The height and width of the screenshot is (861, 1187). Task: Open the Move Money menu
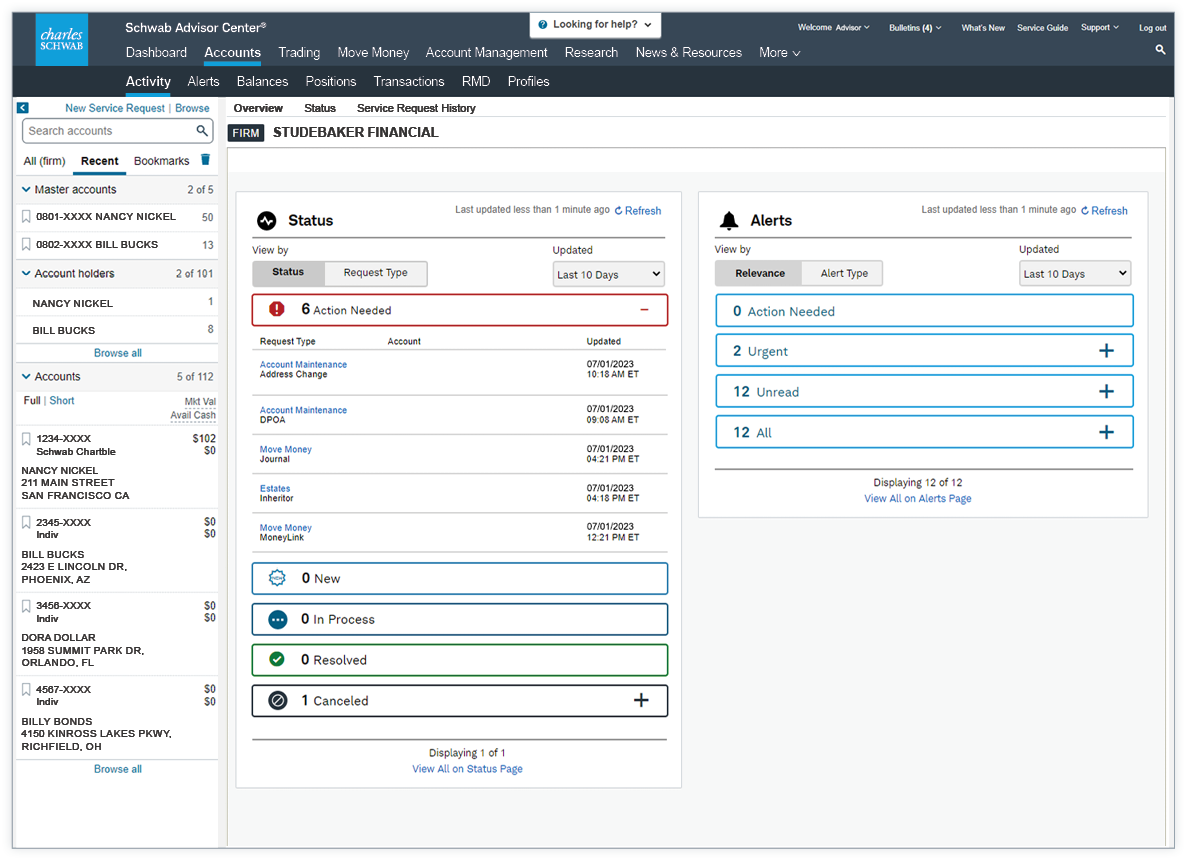coord(373,52)
